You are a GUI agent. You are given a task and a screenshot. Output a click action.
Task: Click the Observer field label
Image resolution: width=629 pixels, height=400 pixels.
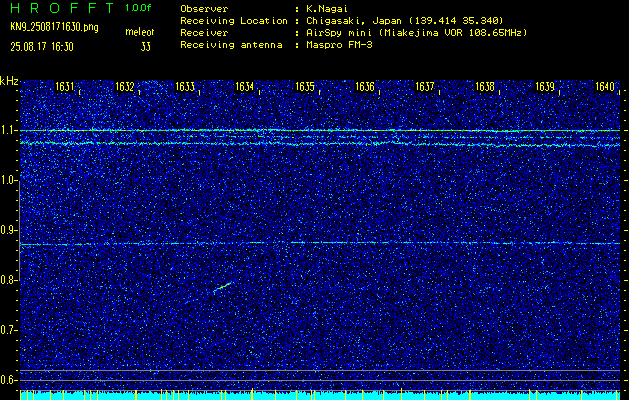(x=204, y=8)
